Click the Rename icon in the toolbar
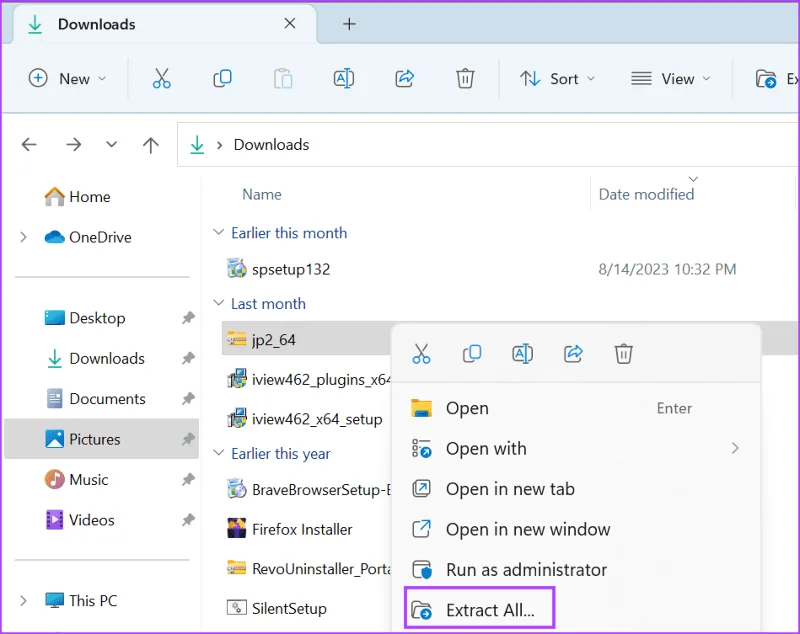This screenshot has width=800, height=634. point(344,79)
